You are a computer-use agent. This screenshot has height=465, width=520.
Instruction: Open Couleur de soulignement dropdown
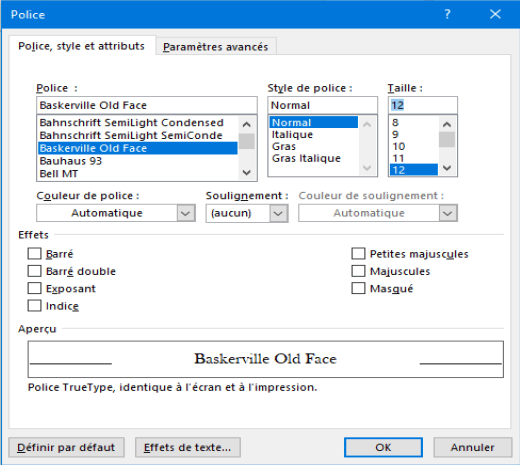(448, 213)
